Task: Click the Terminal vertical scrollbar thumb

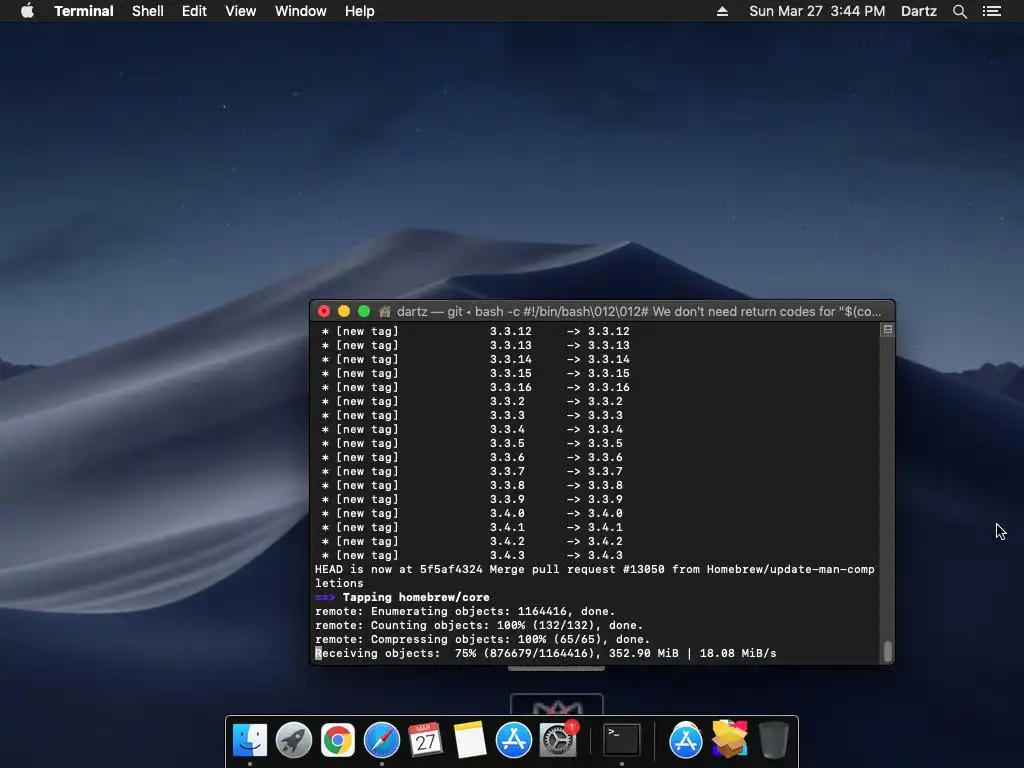Action: coord(888,651)
